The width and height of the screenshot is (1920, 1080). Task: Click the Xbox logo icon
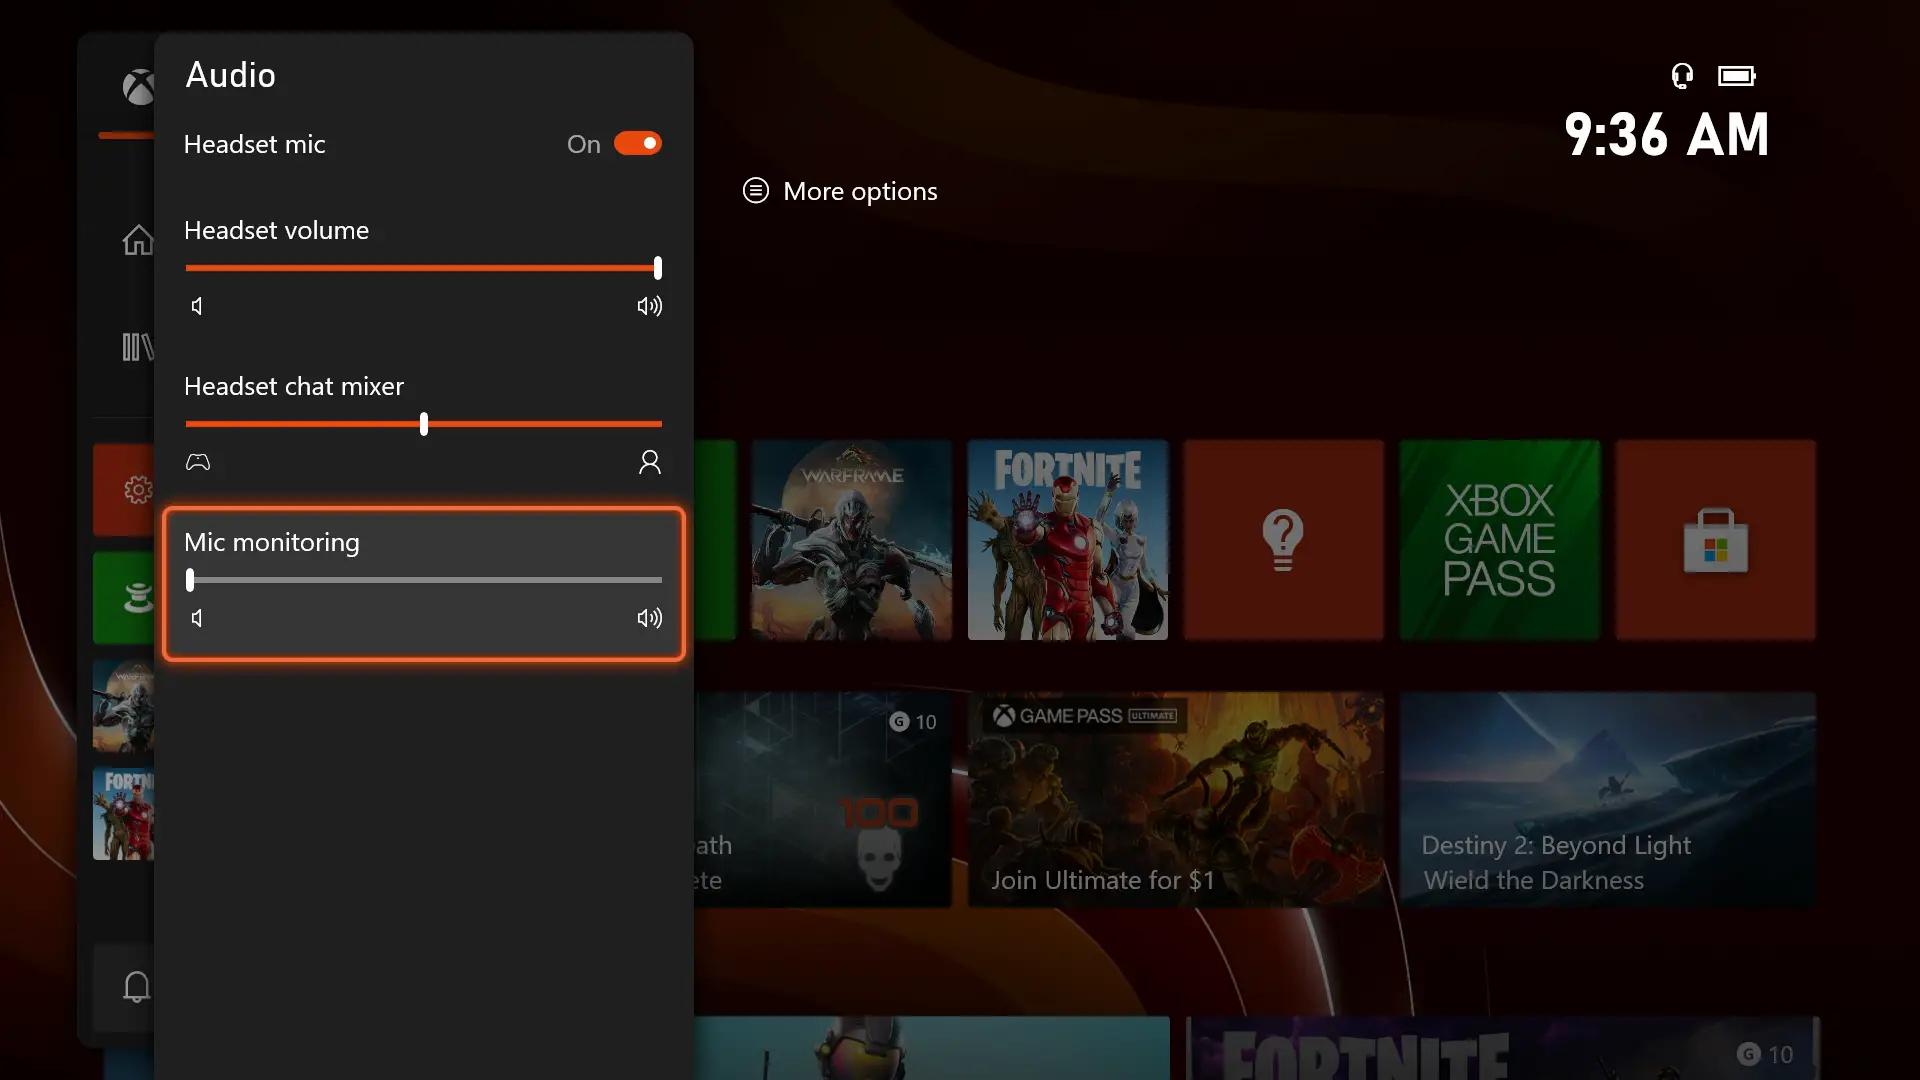point(138,88)
